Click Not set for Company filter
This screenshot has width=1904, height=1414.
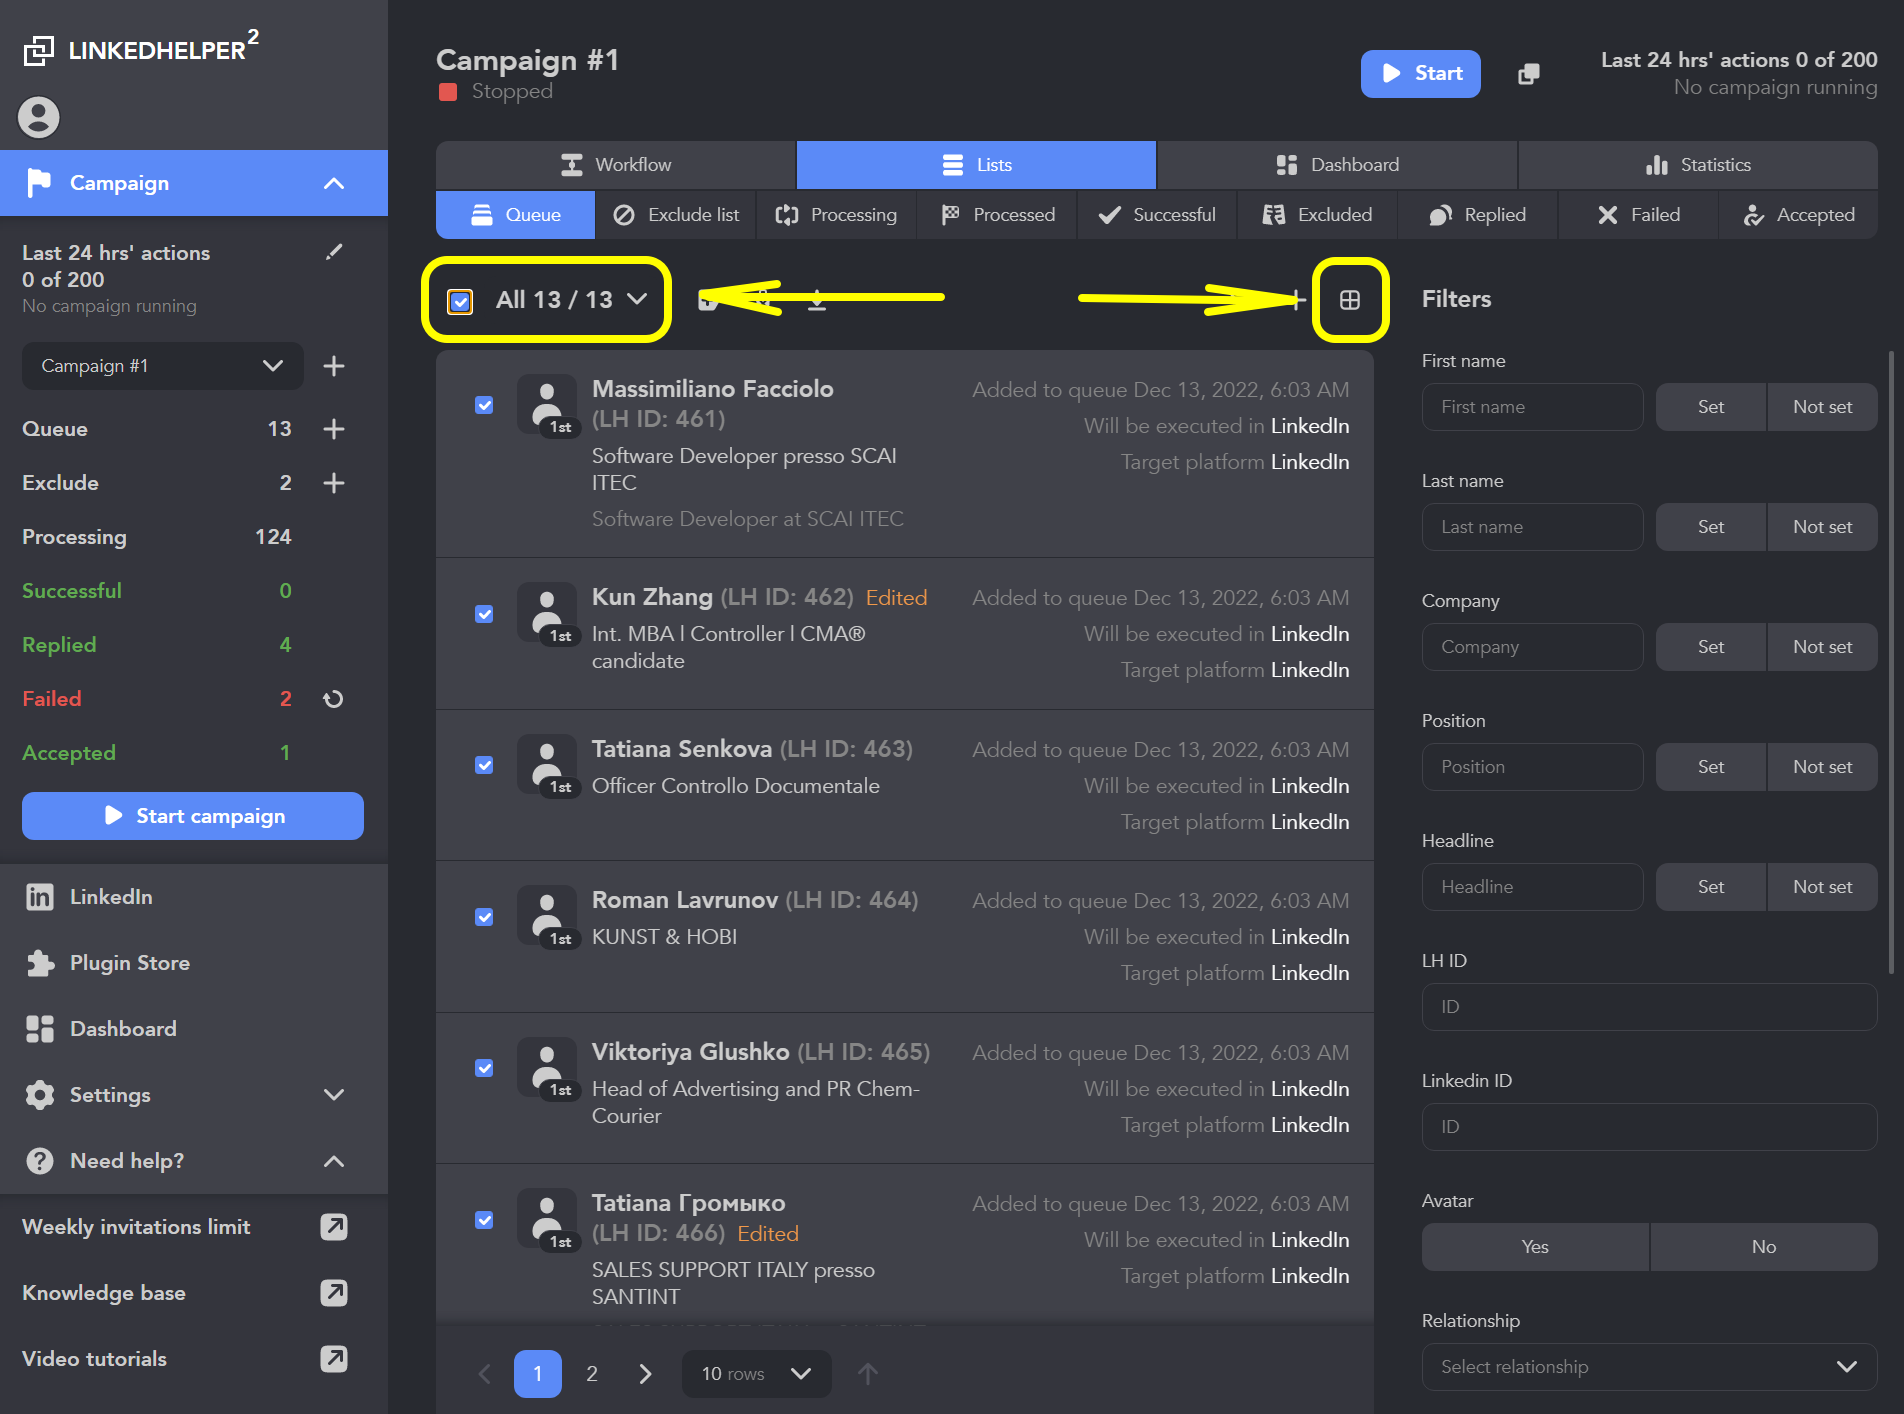1822,647
